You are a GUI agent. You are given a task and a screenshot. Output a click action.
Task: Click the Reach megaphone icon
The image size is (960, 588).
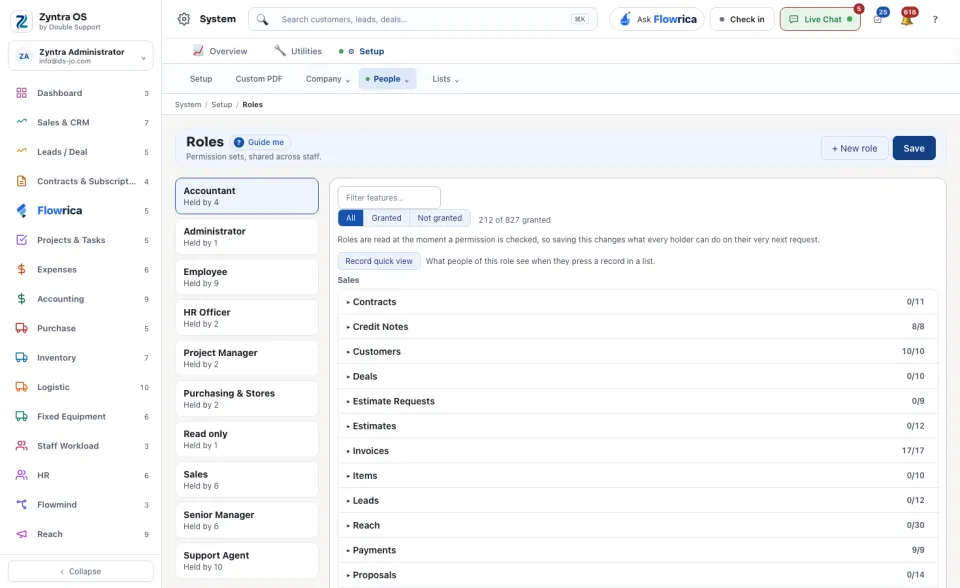click(21, 534)
